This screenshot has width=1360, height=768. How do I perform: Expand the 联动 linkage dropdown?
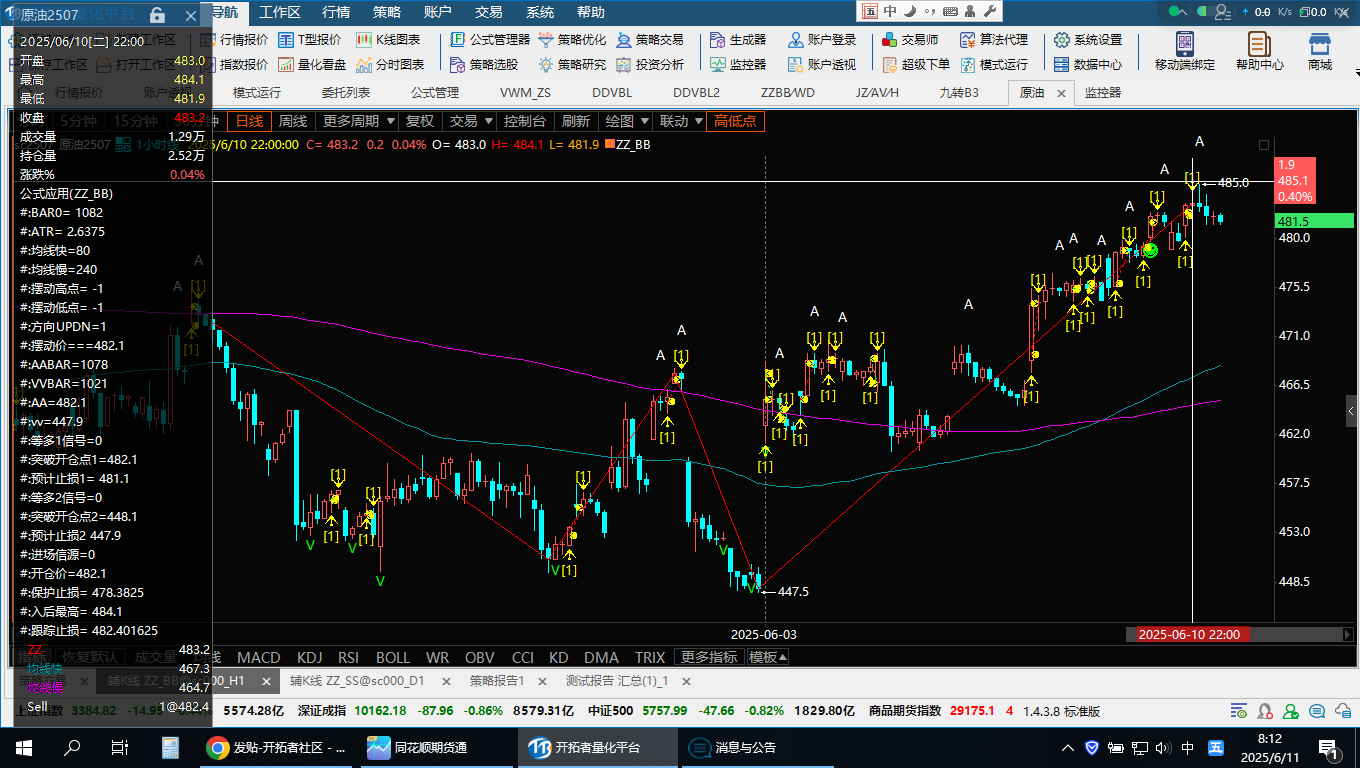[680, 121]
